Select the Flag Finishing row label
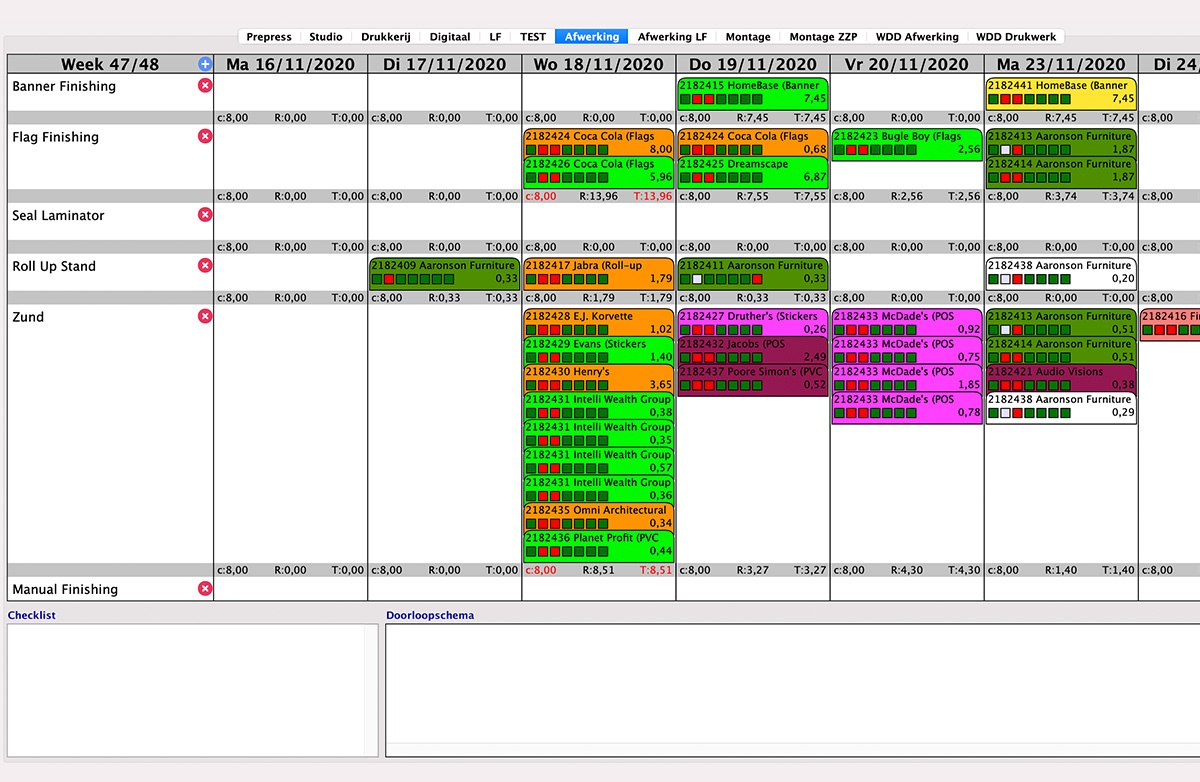Image resolution: width=1200 pixels, height=782 pixels. [55, 137]
